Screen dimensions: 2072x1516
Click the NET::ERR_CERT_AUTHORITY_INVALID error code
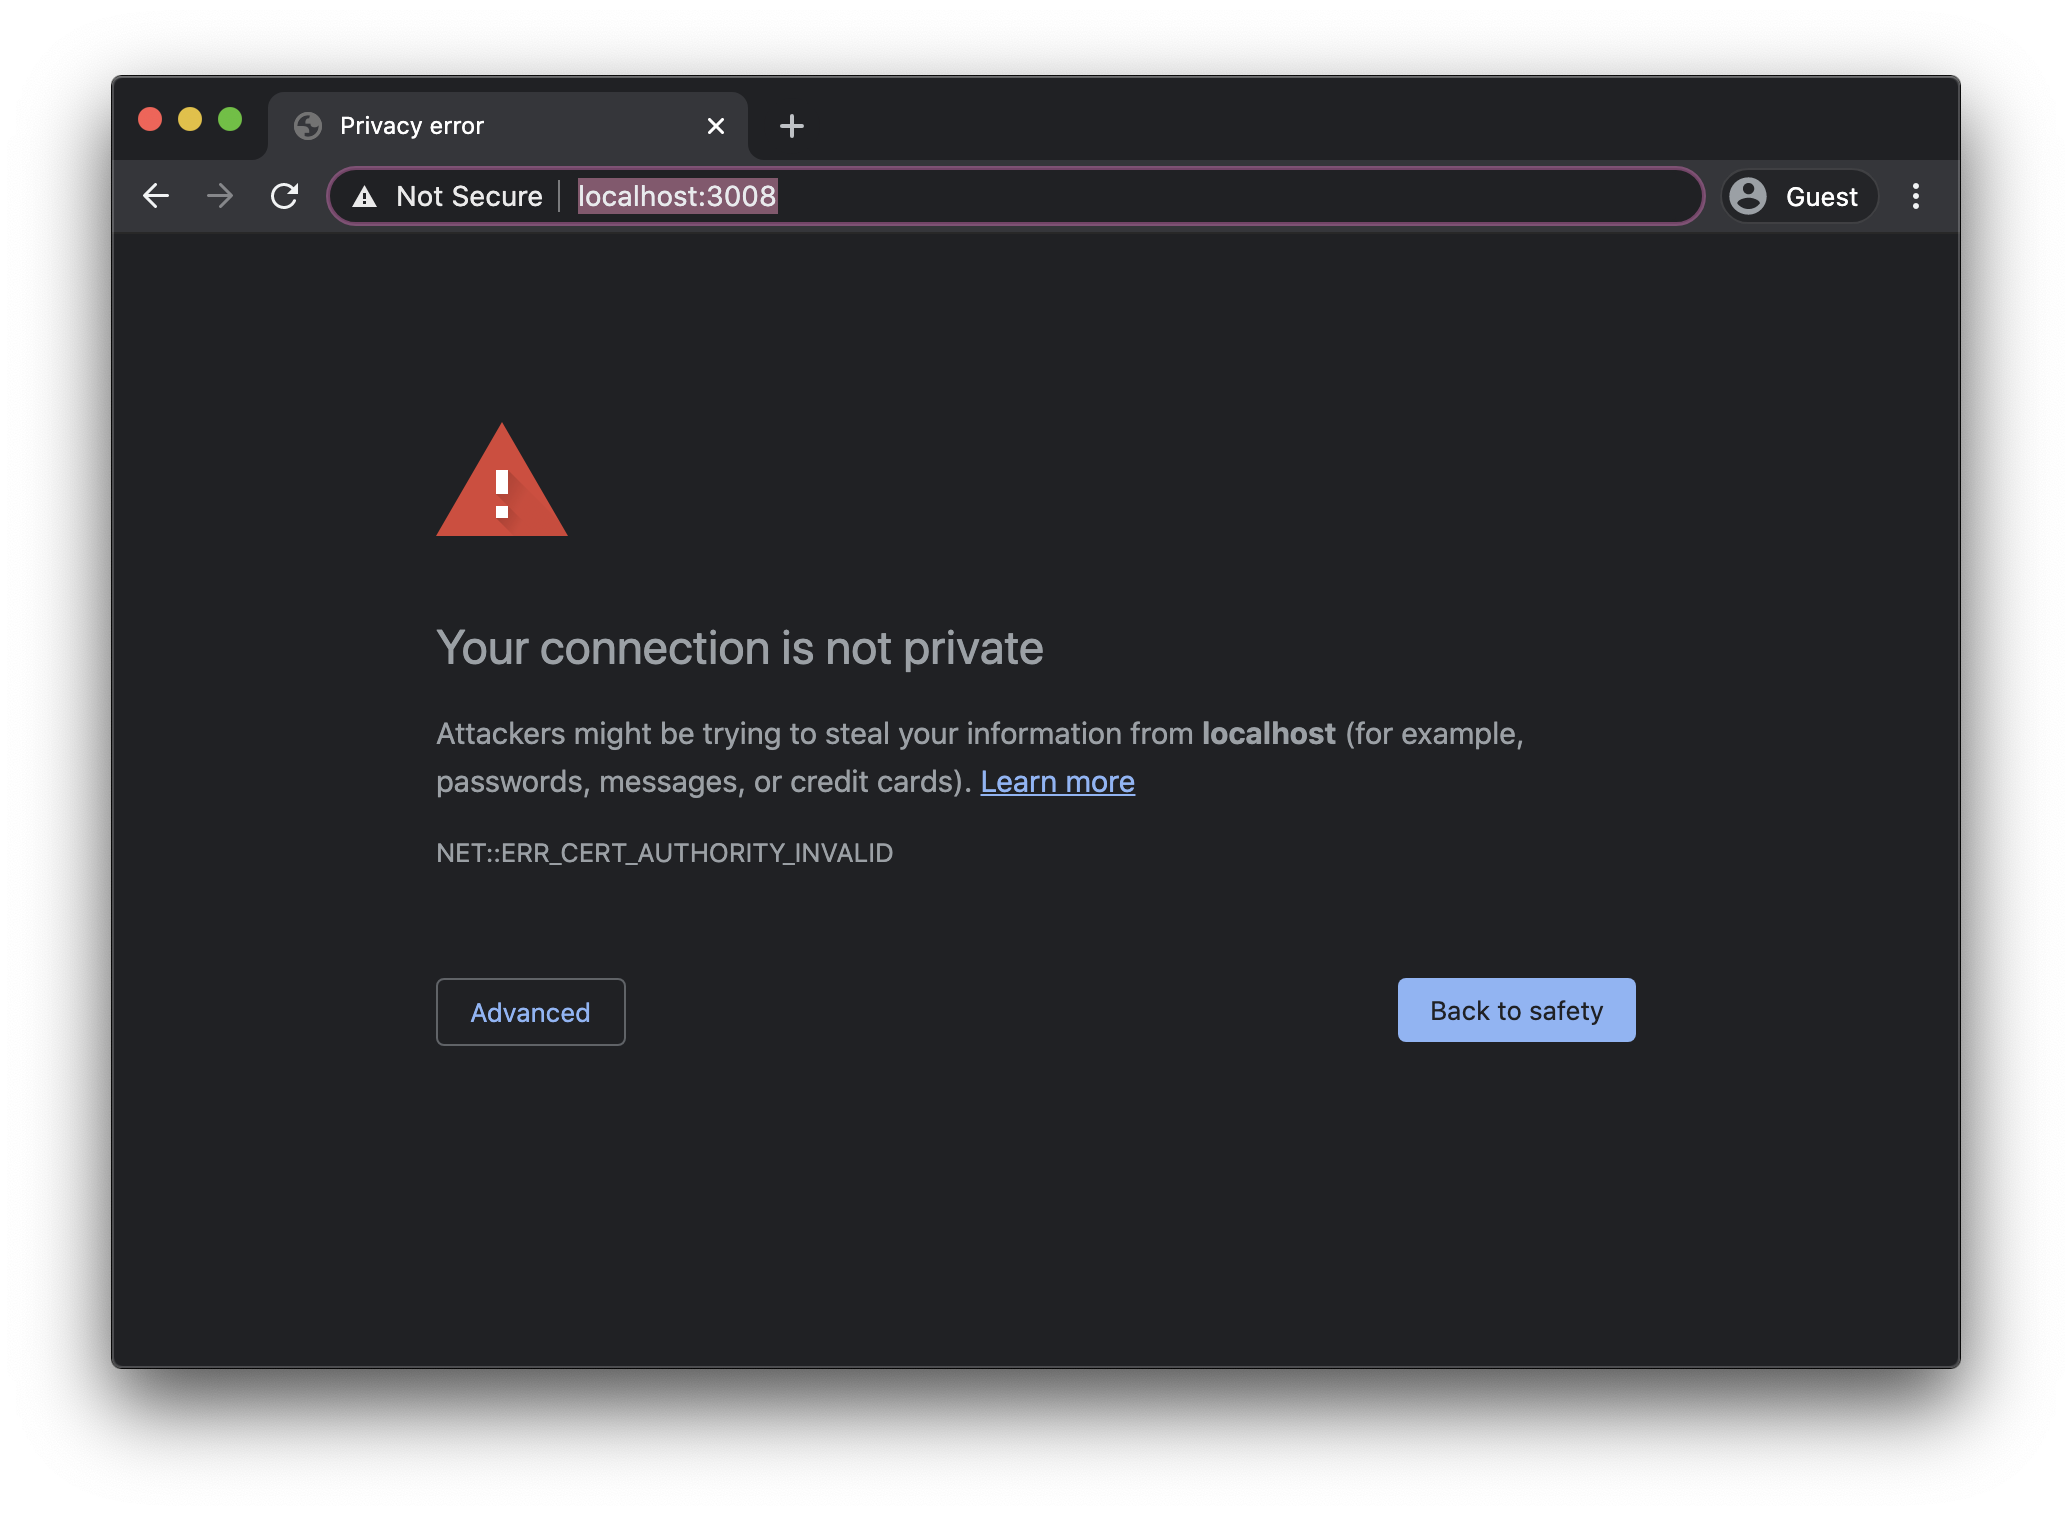[x=664, y=853]
